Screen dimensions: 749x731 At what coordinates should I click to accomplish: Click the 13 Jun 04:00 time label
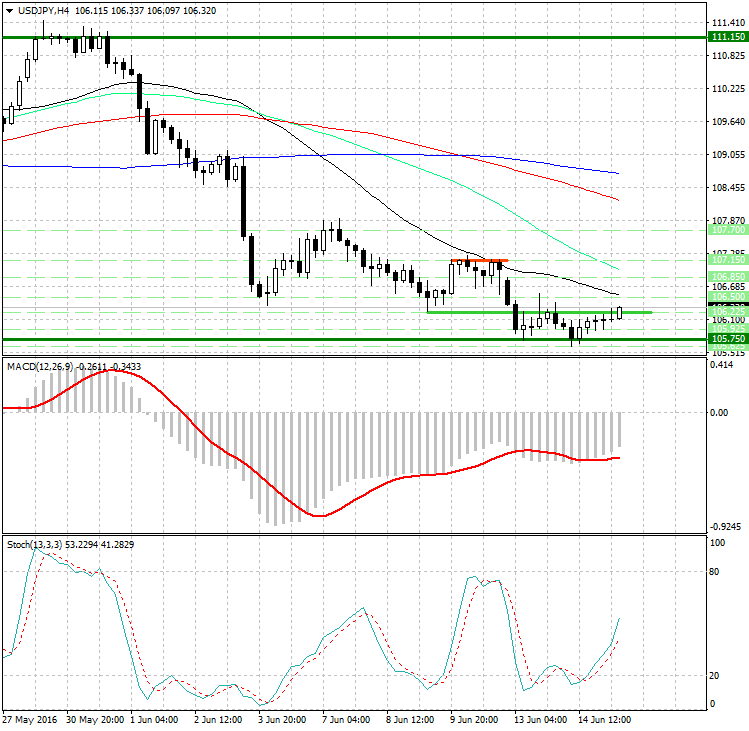[541, 720]
